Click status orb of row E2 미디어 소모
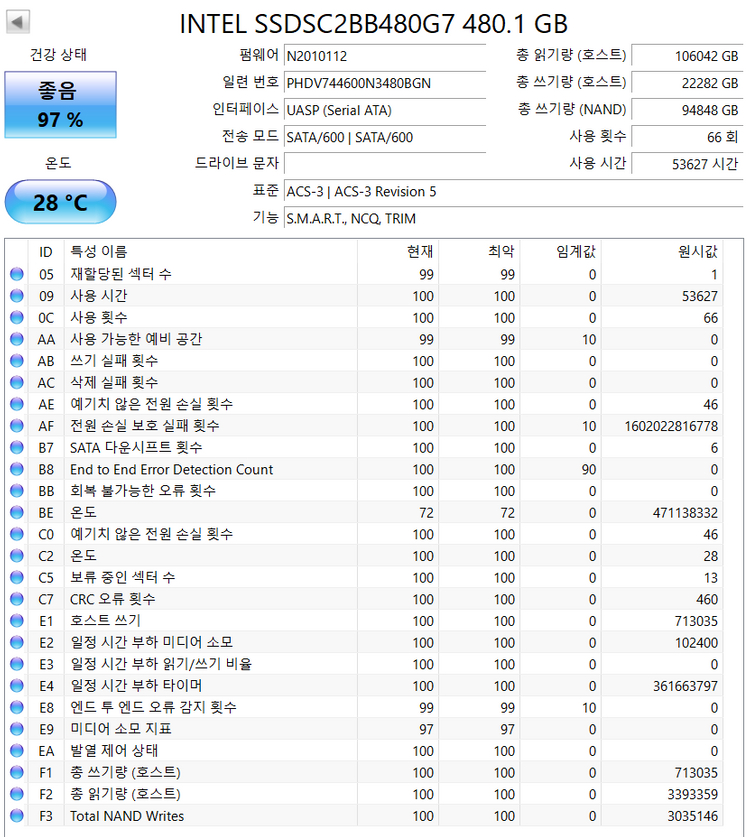The width and height of the screenshot is (750, 837). pos(17,642)
